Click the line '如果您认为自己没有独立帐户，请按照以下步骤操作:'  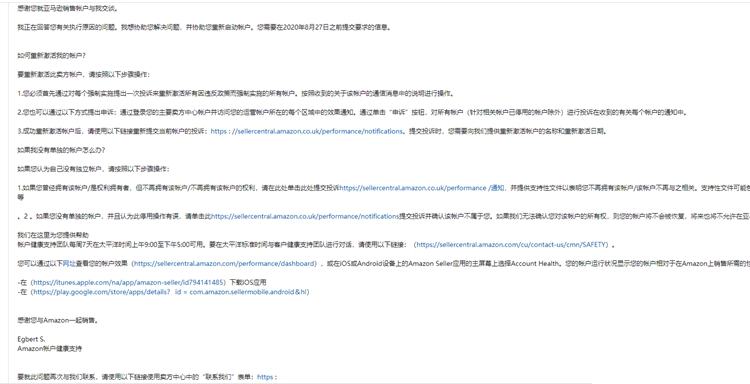pyautogui.click(x=93, y=169)
